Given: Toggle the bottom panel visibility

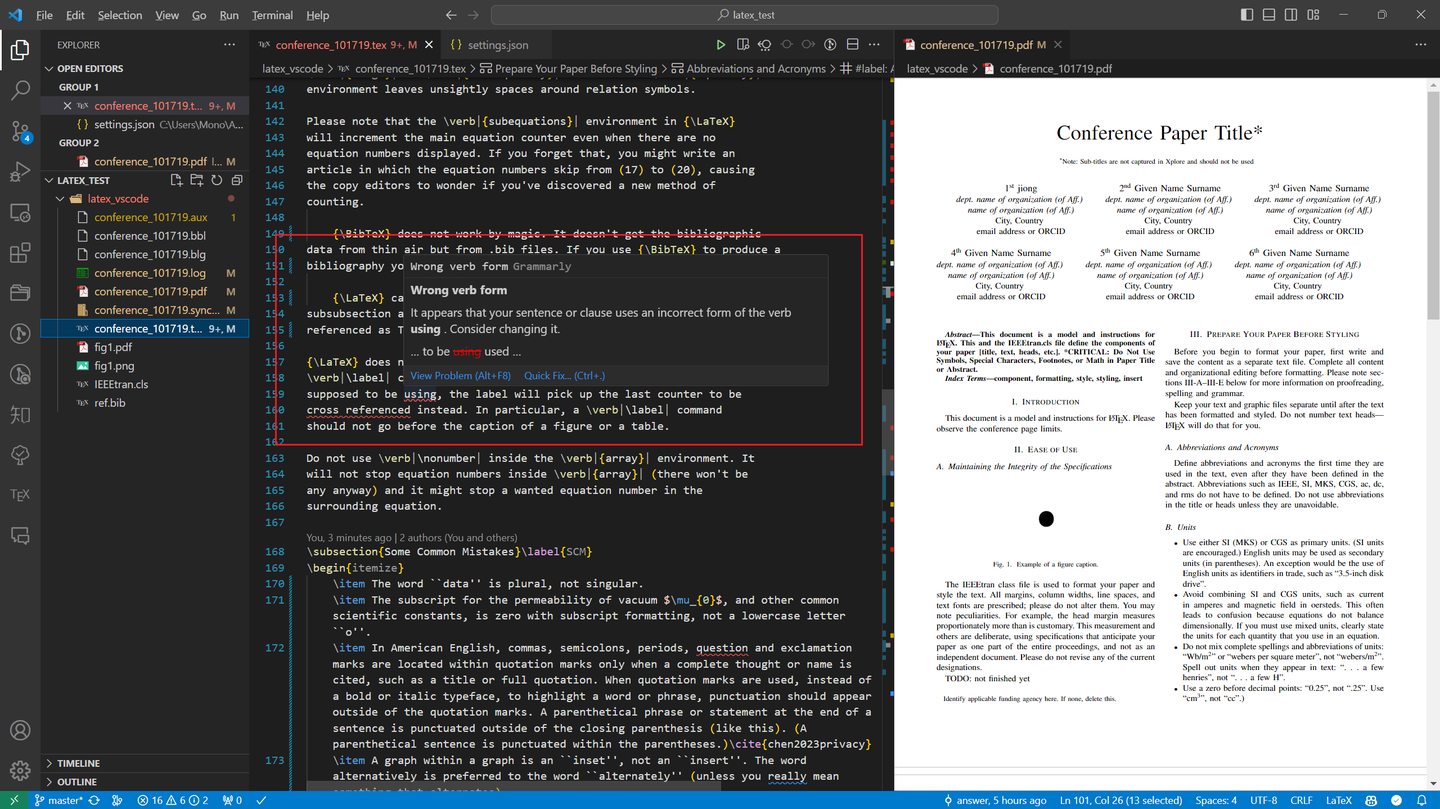Looking at the screenshot, I should click(x=1268, y=14).
